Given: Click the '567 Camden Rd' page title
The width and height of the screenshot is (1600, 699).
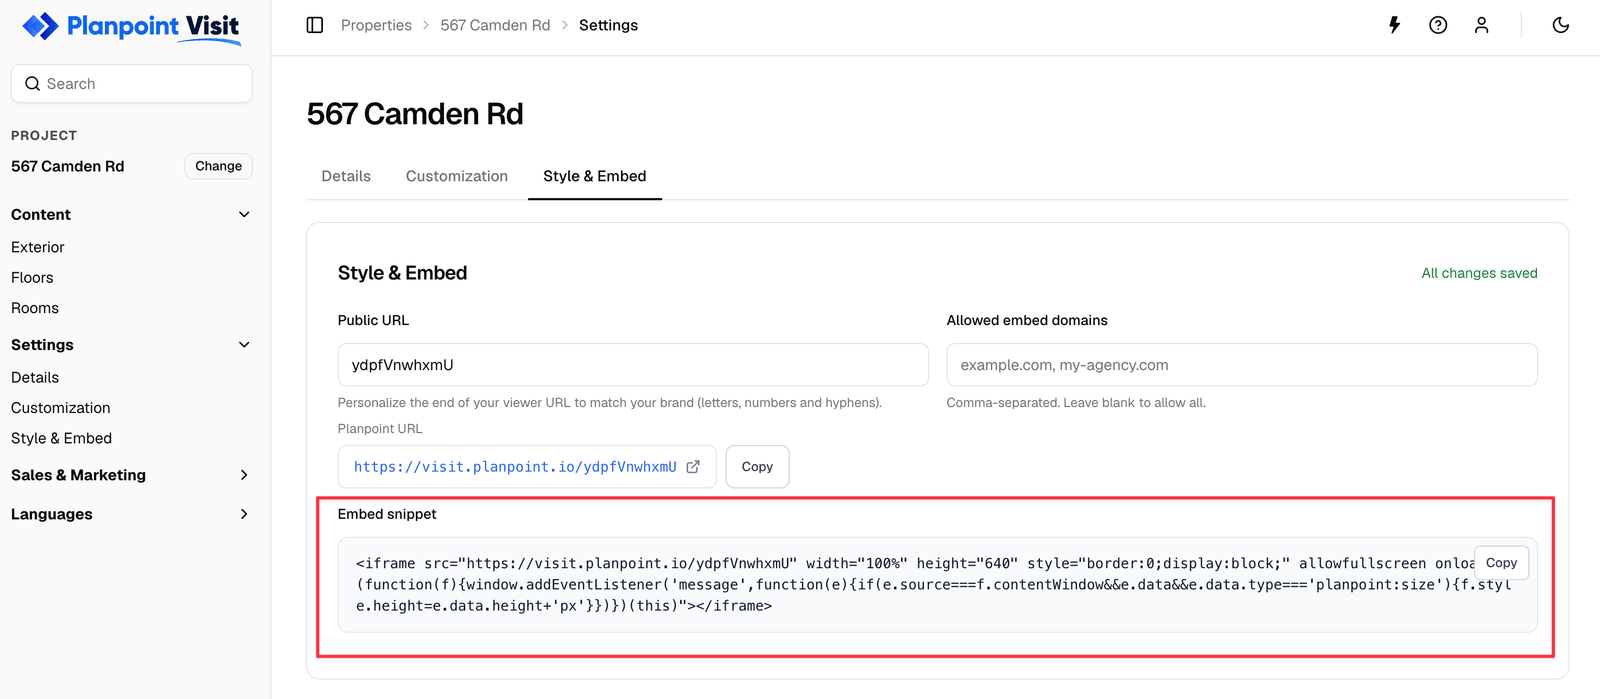Looking at the screenshot, I should pos(415,114).
